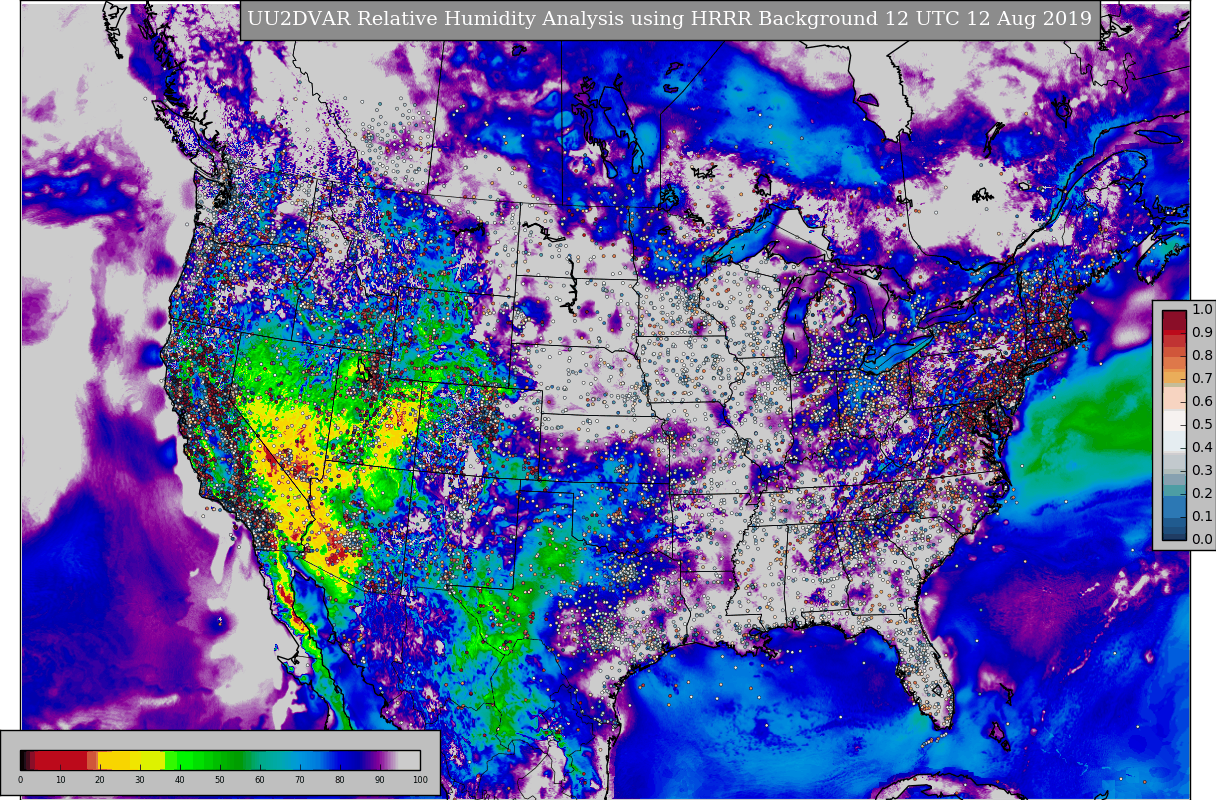This screenshot has height=800, width=1216.
Task: Click the 0.6 tick label on vertical colorbar
Action: (x=1202, y=402)
